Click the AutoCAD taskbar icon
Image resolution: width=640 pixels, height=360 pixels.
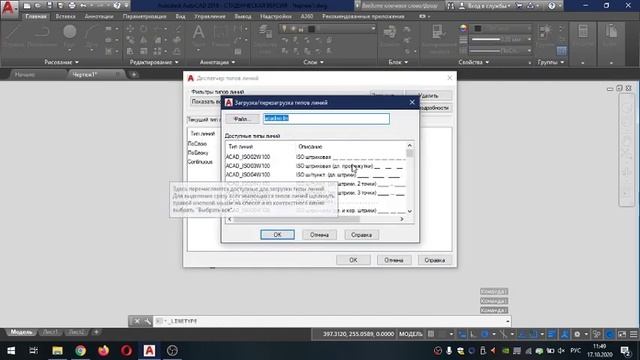pos(149,351)
